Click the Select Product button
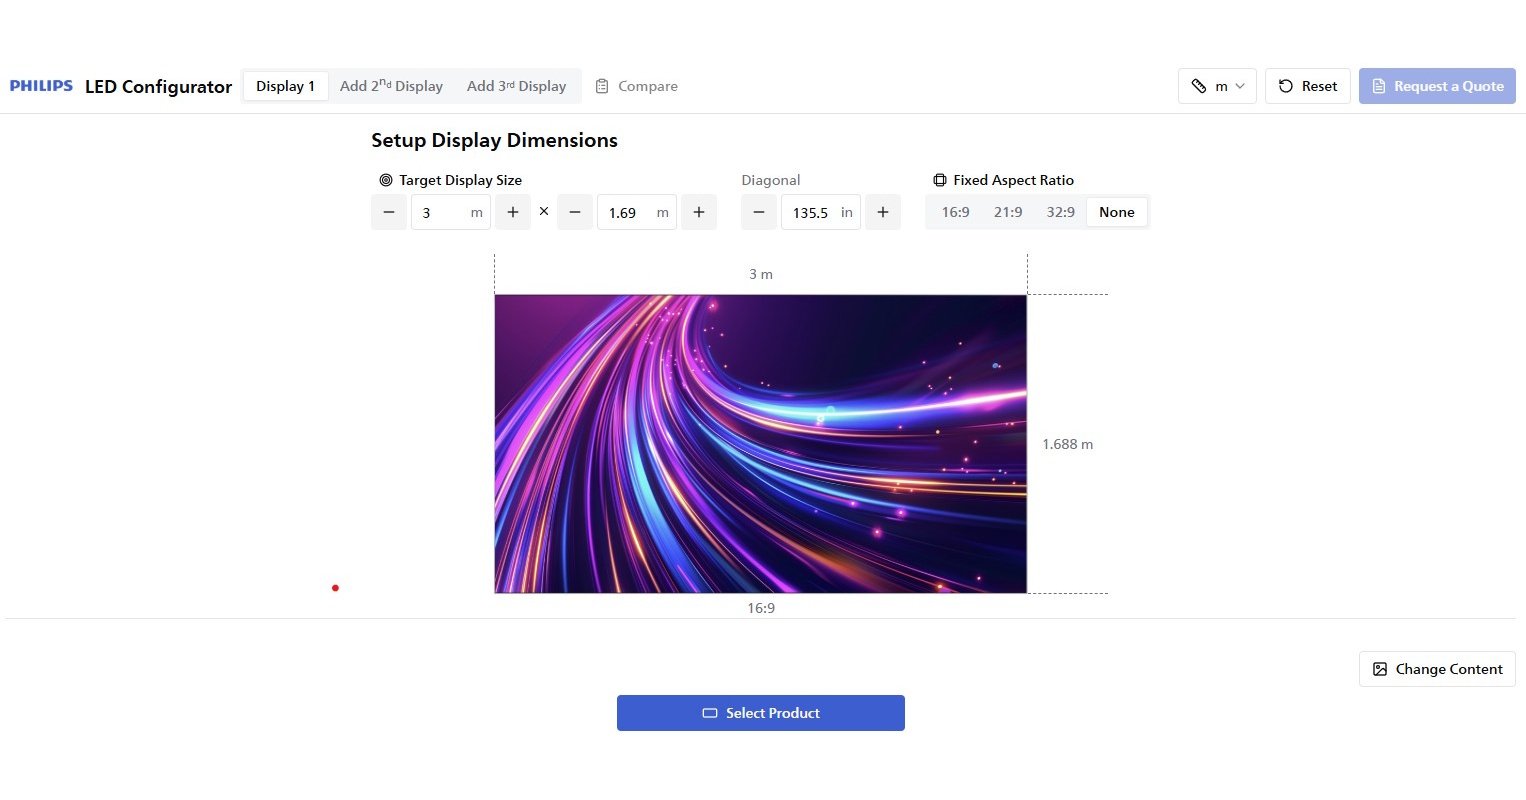 tap(760, 713)
